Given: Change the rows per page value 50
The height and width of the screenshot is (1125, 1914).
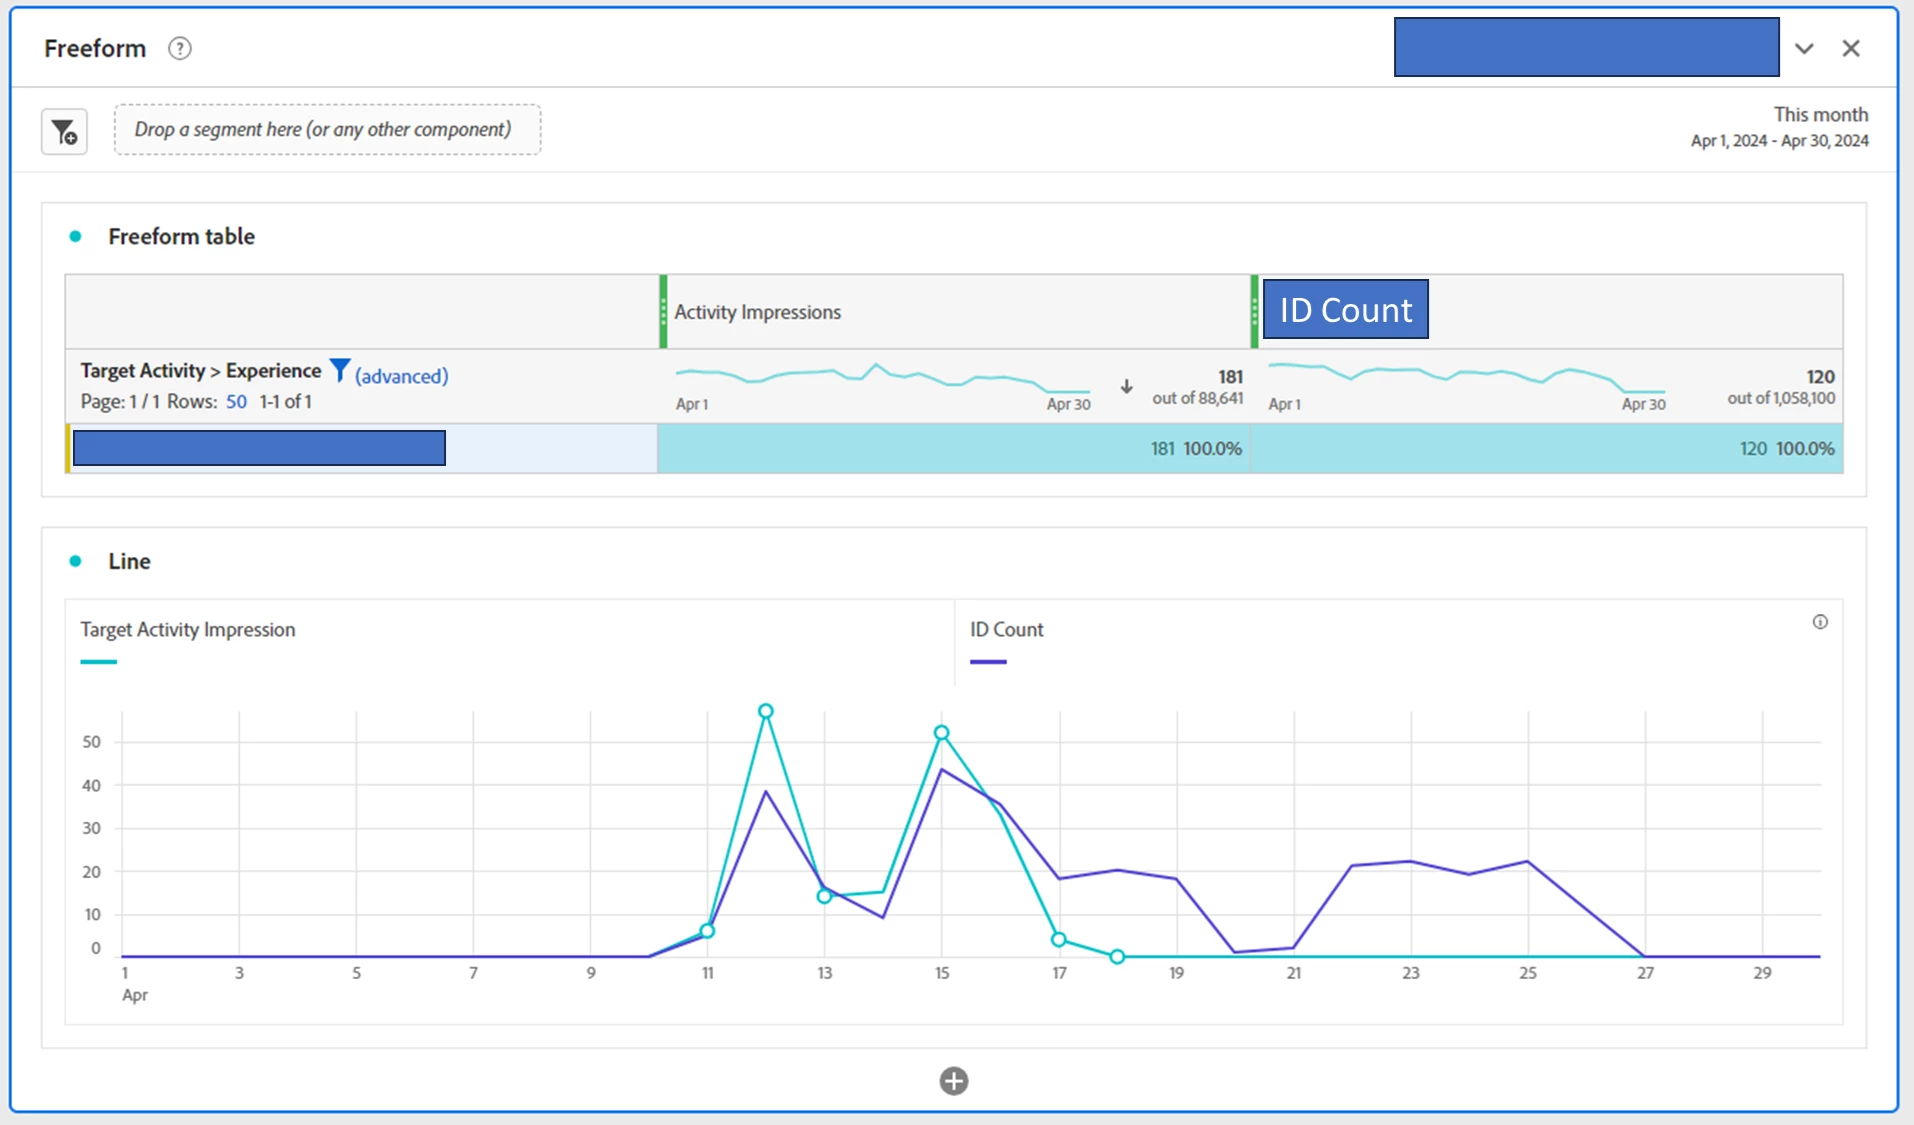Looking at the screenshot, I should [236, 401].
